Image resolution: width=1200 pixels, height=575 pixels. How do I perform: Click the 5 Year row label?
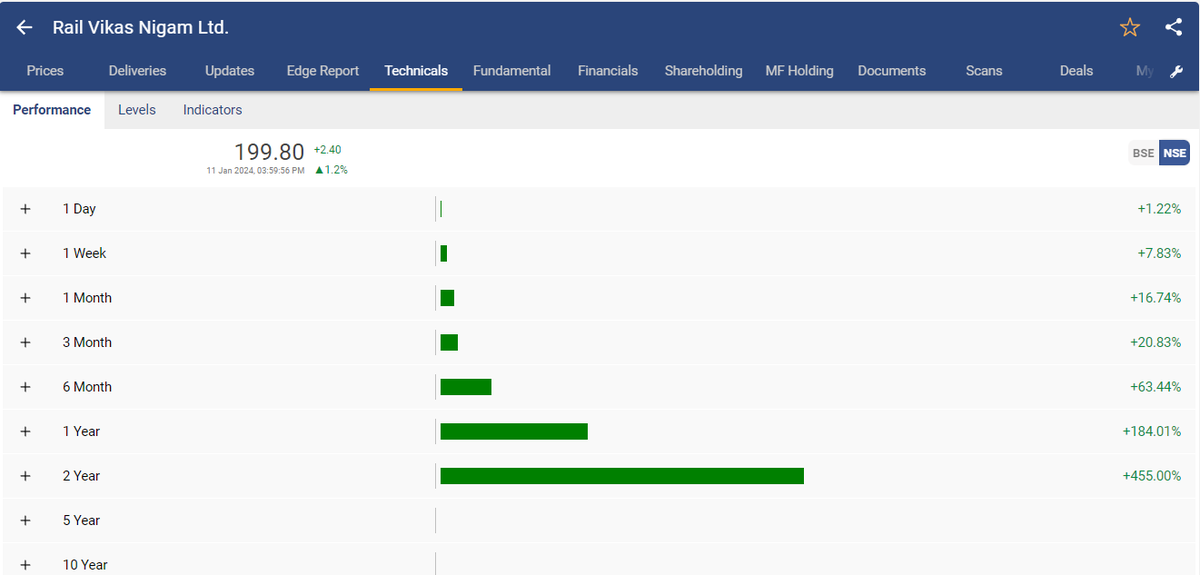[81, 520]
